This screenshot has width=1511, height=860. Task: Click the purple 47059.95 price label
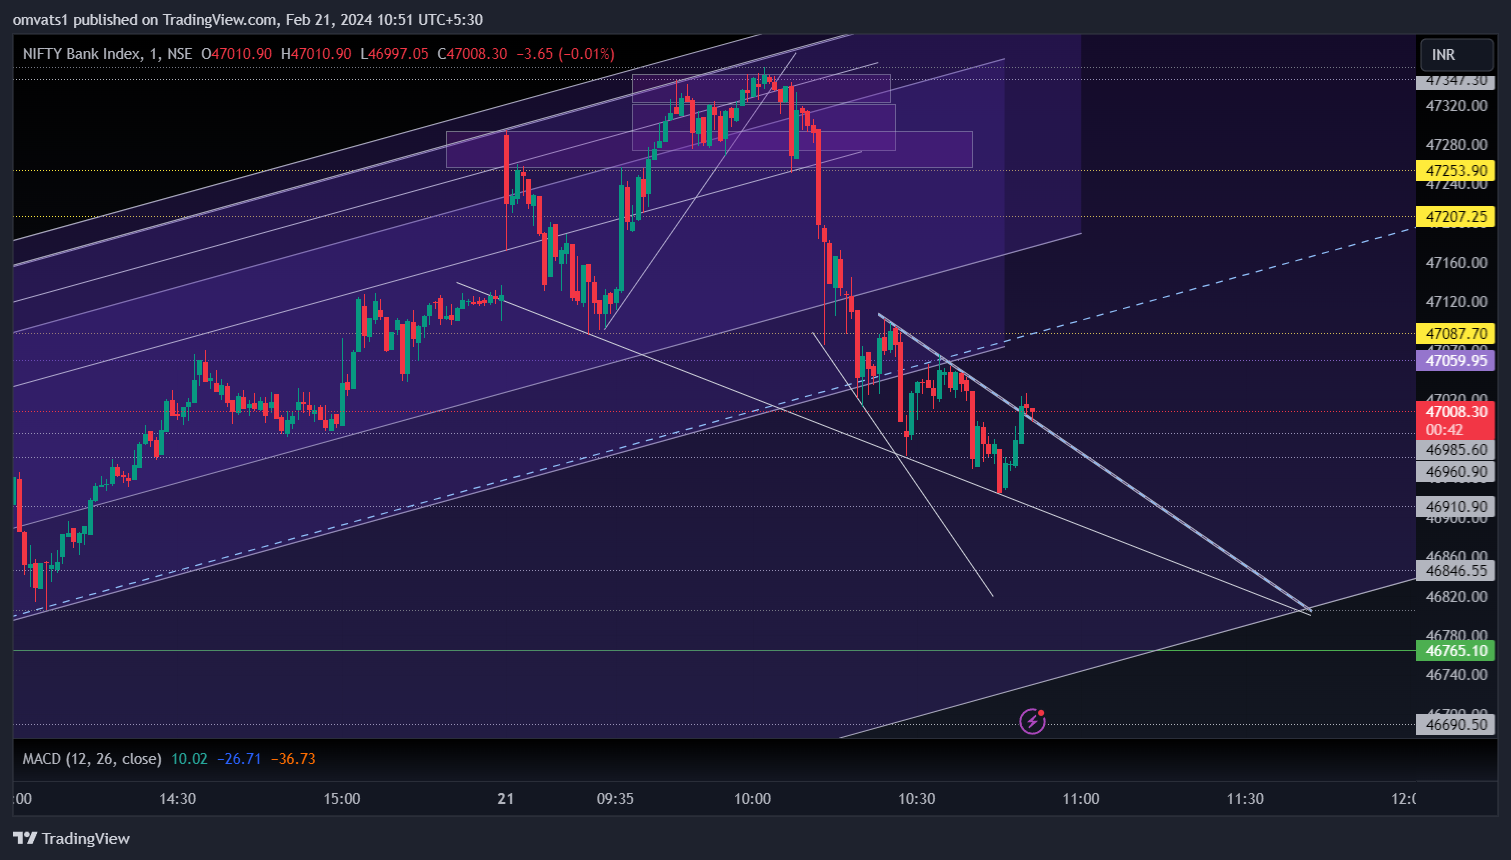1456,361
